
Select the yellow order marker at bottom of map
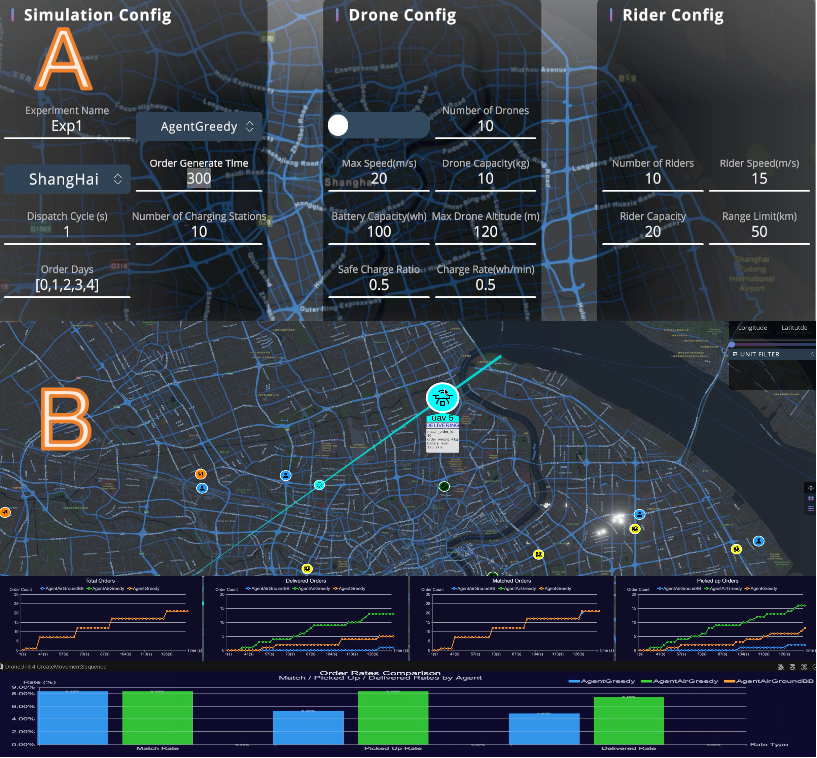tap(307, 568)
